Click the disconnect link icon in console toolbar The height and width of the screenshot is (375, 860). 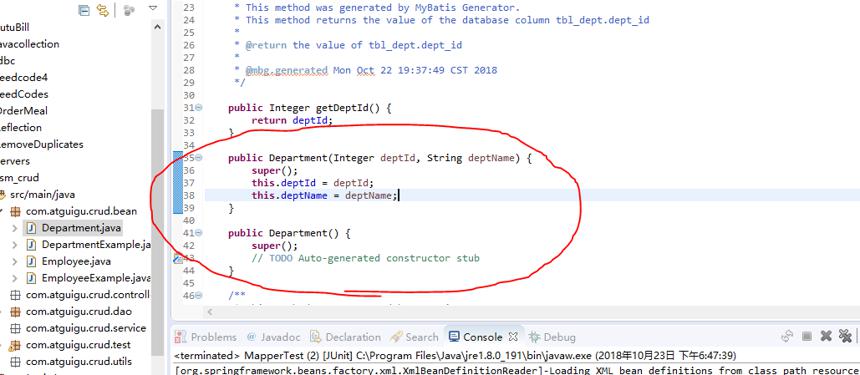[x=788, y=336]
